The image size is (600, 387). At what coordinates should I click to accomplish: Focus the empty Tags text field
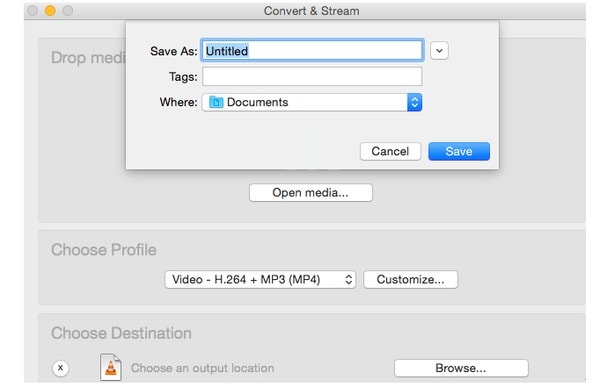pyautogui.click(x=312, y=77)
